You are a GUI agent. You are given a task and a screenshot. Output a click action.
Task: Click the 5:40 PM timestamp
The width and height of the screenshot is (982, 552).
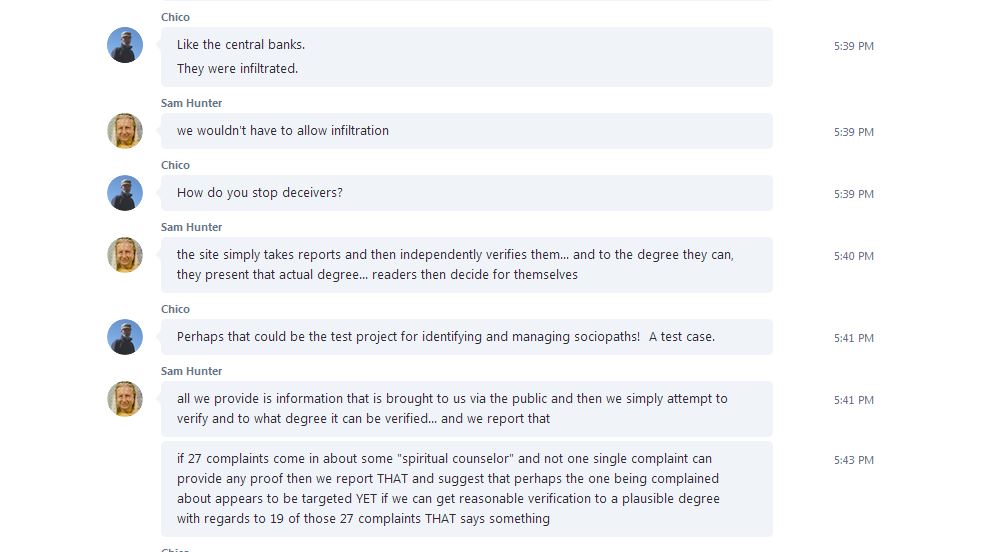pos(853,257)
